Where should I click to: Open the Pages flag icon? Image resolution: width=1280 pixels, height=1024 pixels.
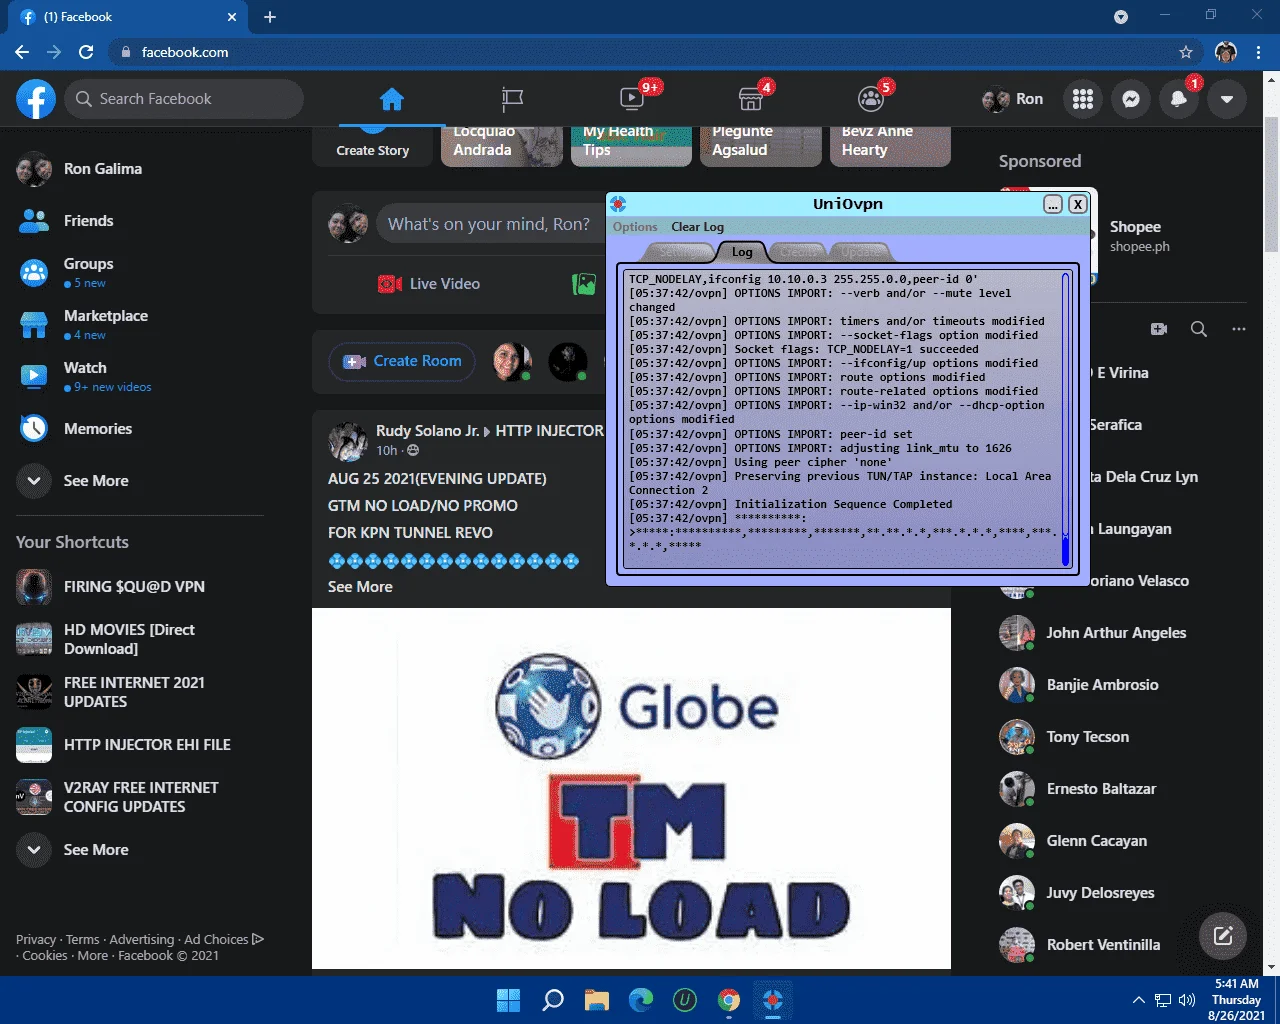[x=512, y=99]
